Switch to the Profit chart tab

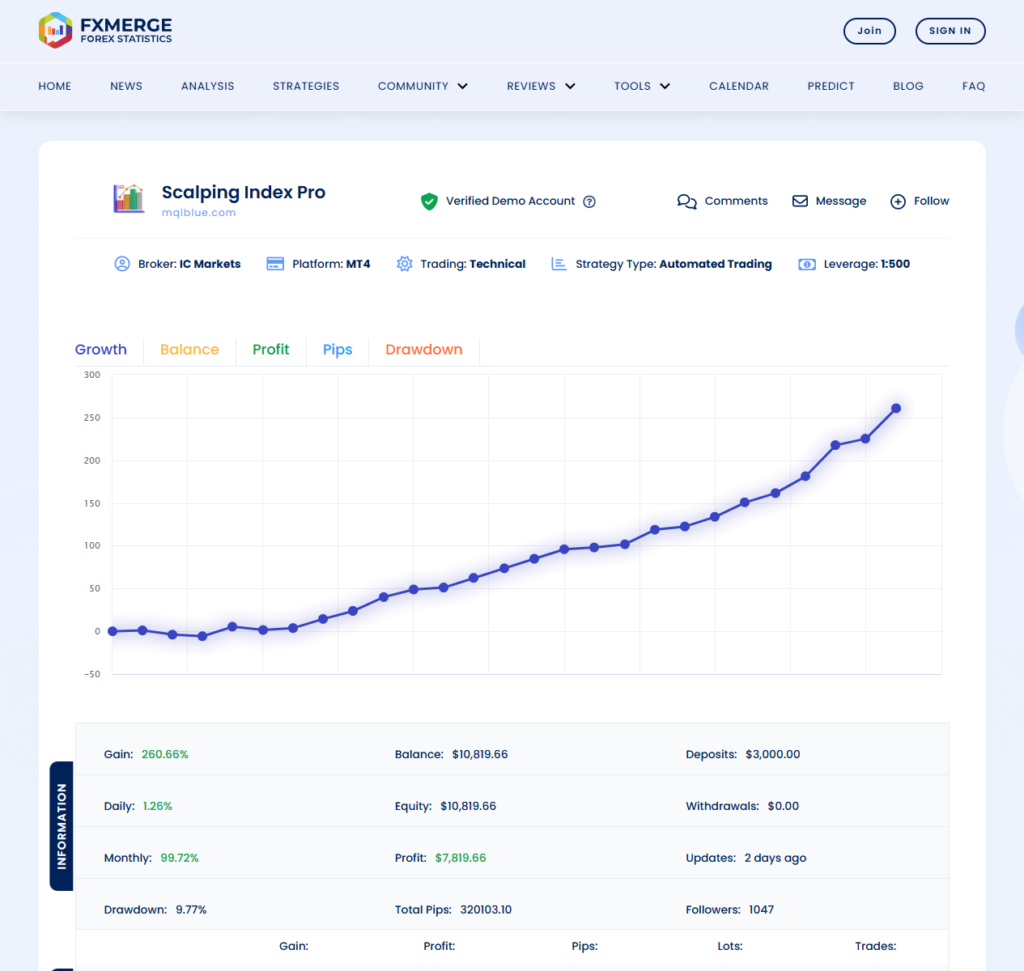pos(270,349)
